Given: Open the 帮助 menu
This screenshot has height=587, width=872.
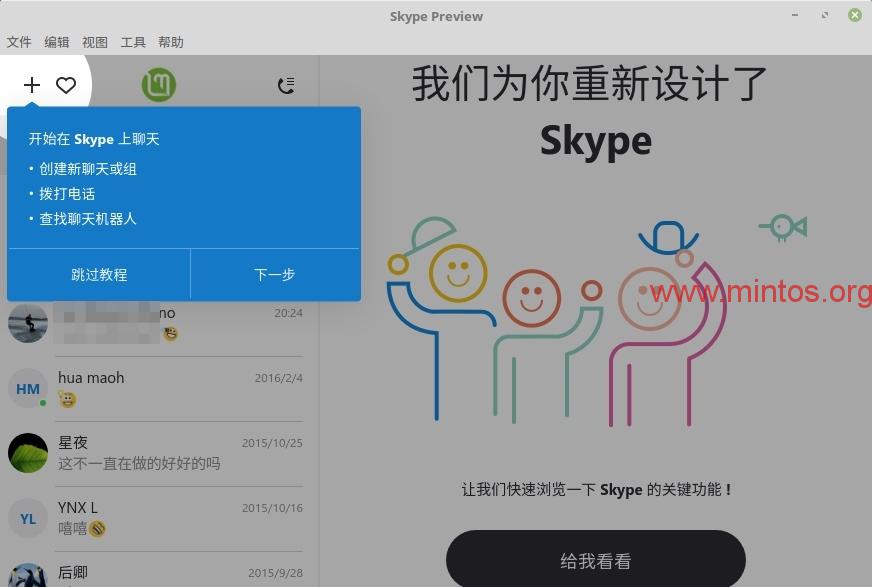Looking at the screenshot, I should pyautogui.click(x=171, y=42).
